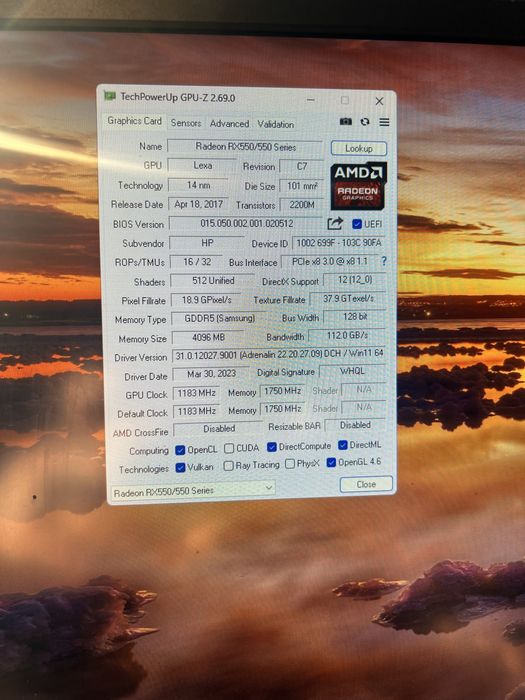Image resolution: width=525 pixels, height=700 pixels.
Task: Toggle the OpenCL checkbox
Action: (180, 450)
